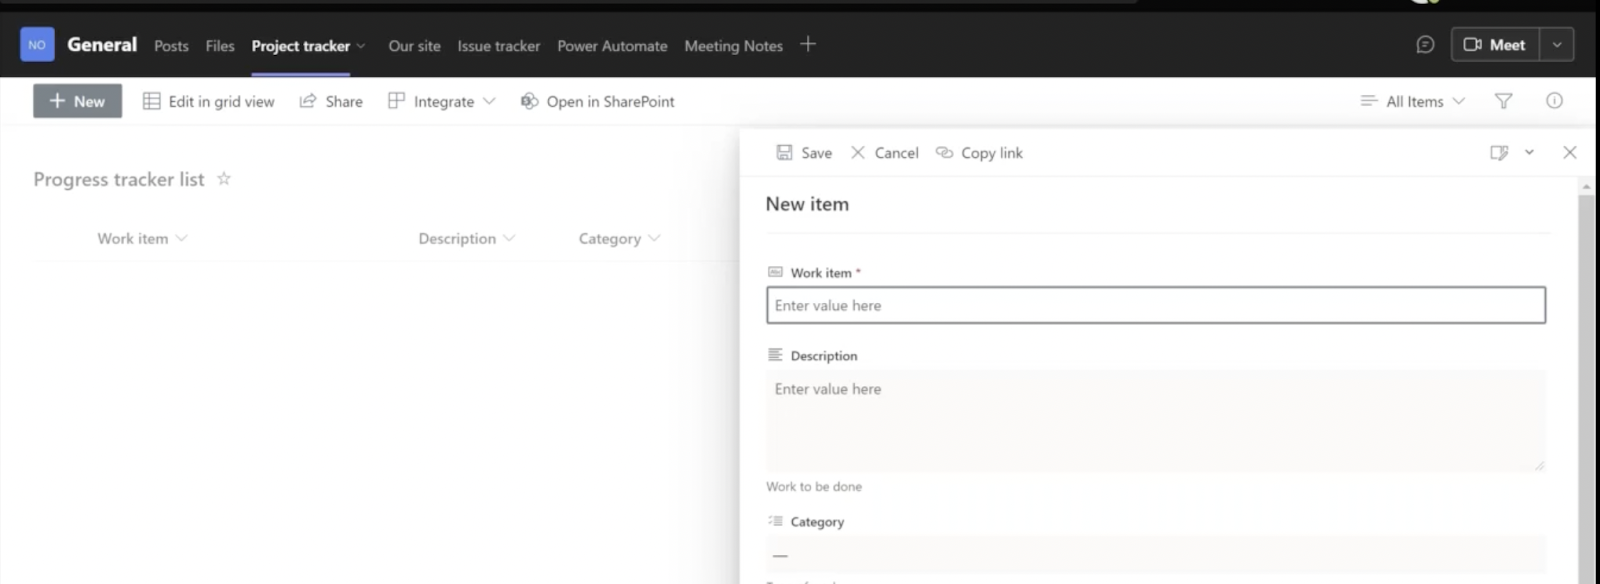The height and width of the screenshot is (584, 1600).
Task: Favorite the Progress tracker list star
Action: (x=224, y=179)
